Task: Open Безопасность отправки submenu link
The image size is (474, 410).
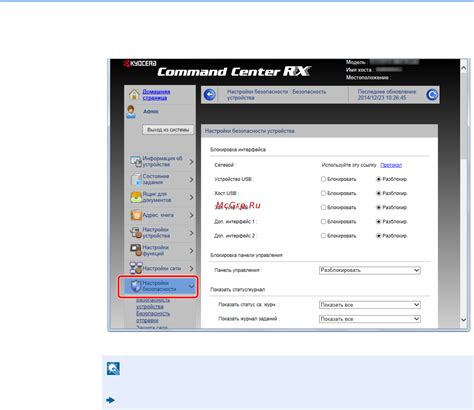Action: [x=153, y=317]
